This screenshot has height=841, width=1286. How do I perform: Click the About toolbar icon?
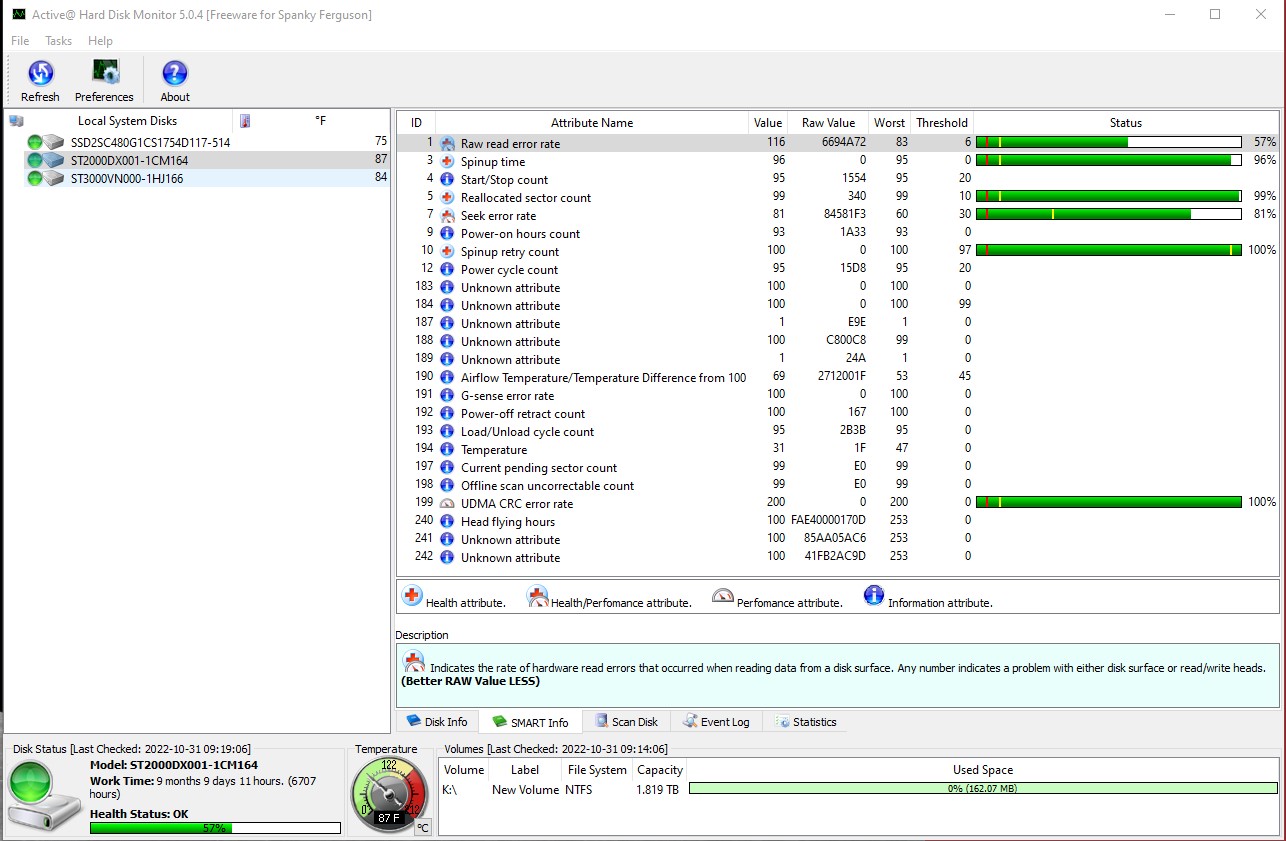pos(175,73)
